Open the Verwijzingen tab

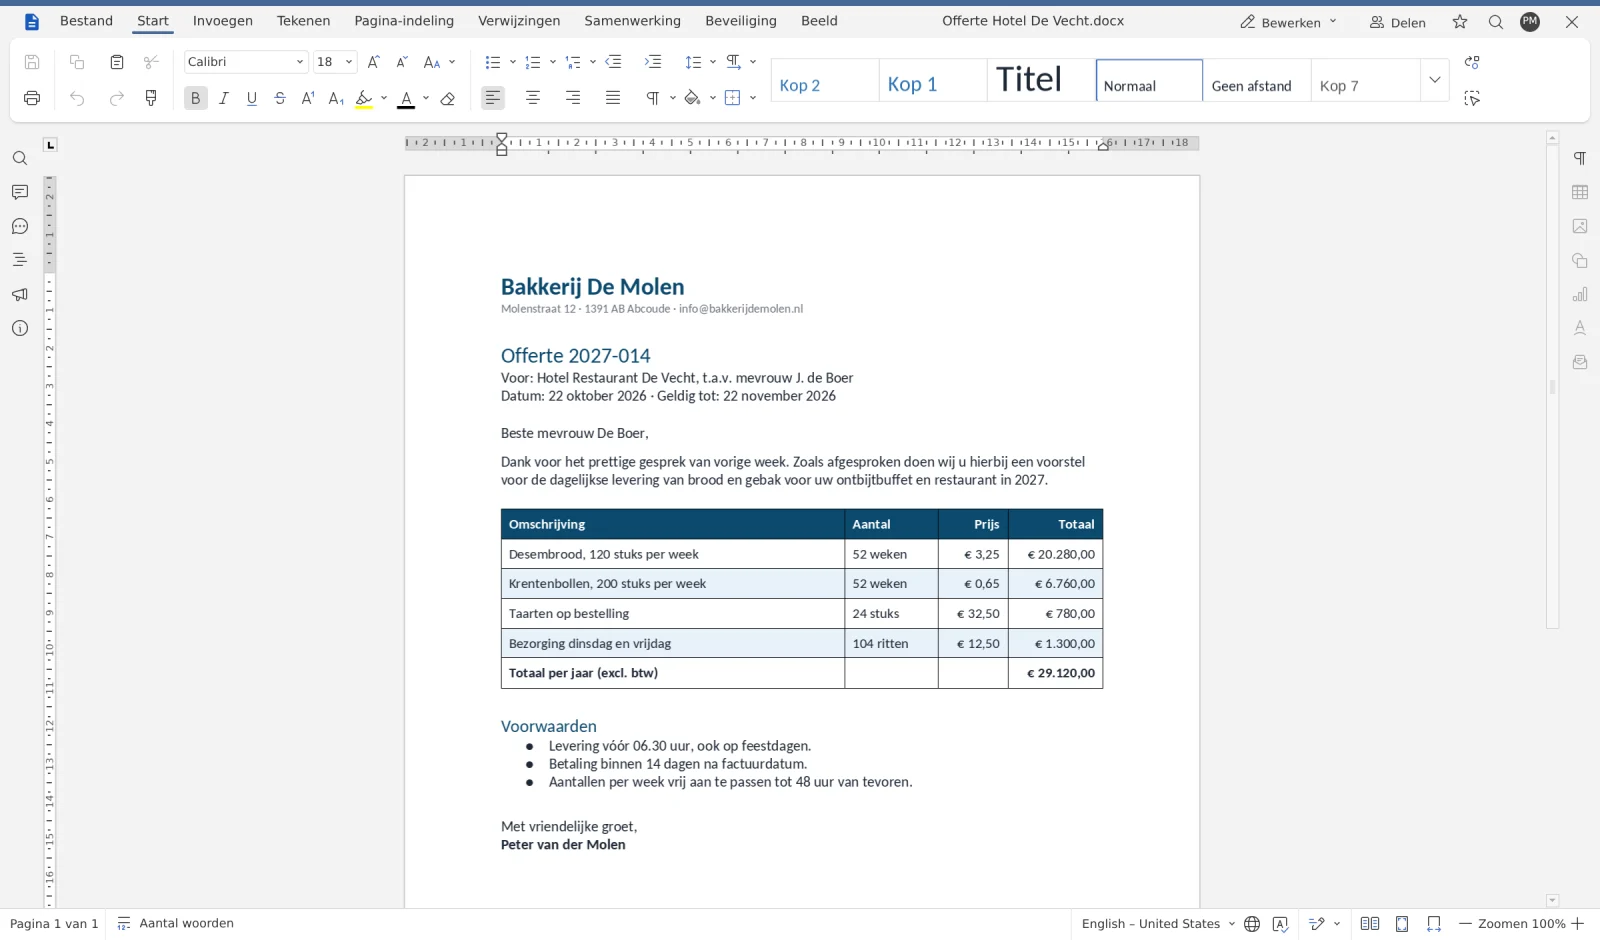coord(519,21)
